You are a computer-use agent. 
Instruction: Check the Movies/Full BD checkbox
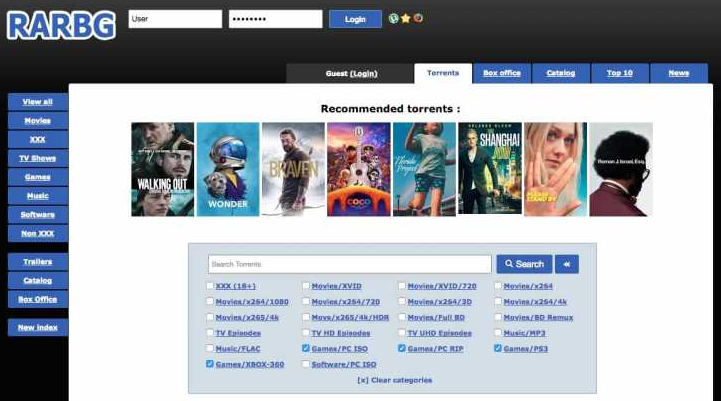[402, 317]
